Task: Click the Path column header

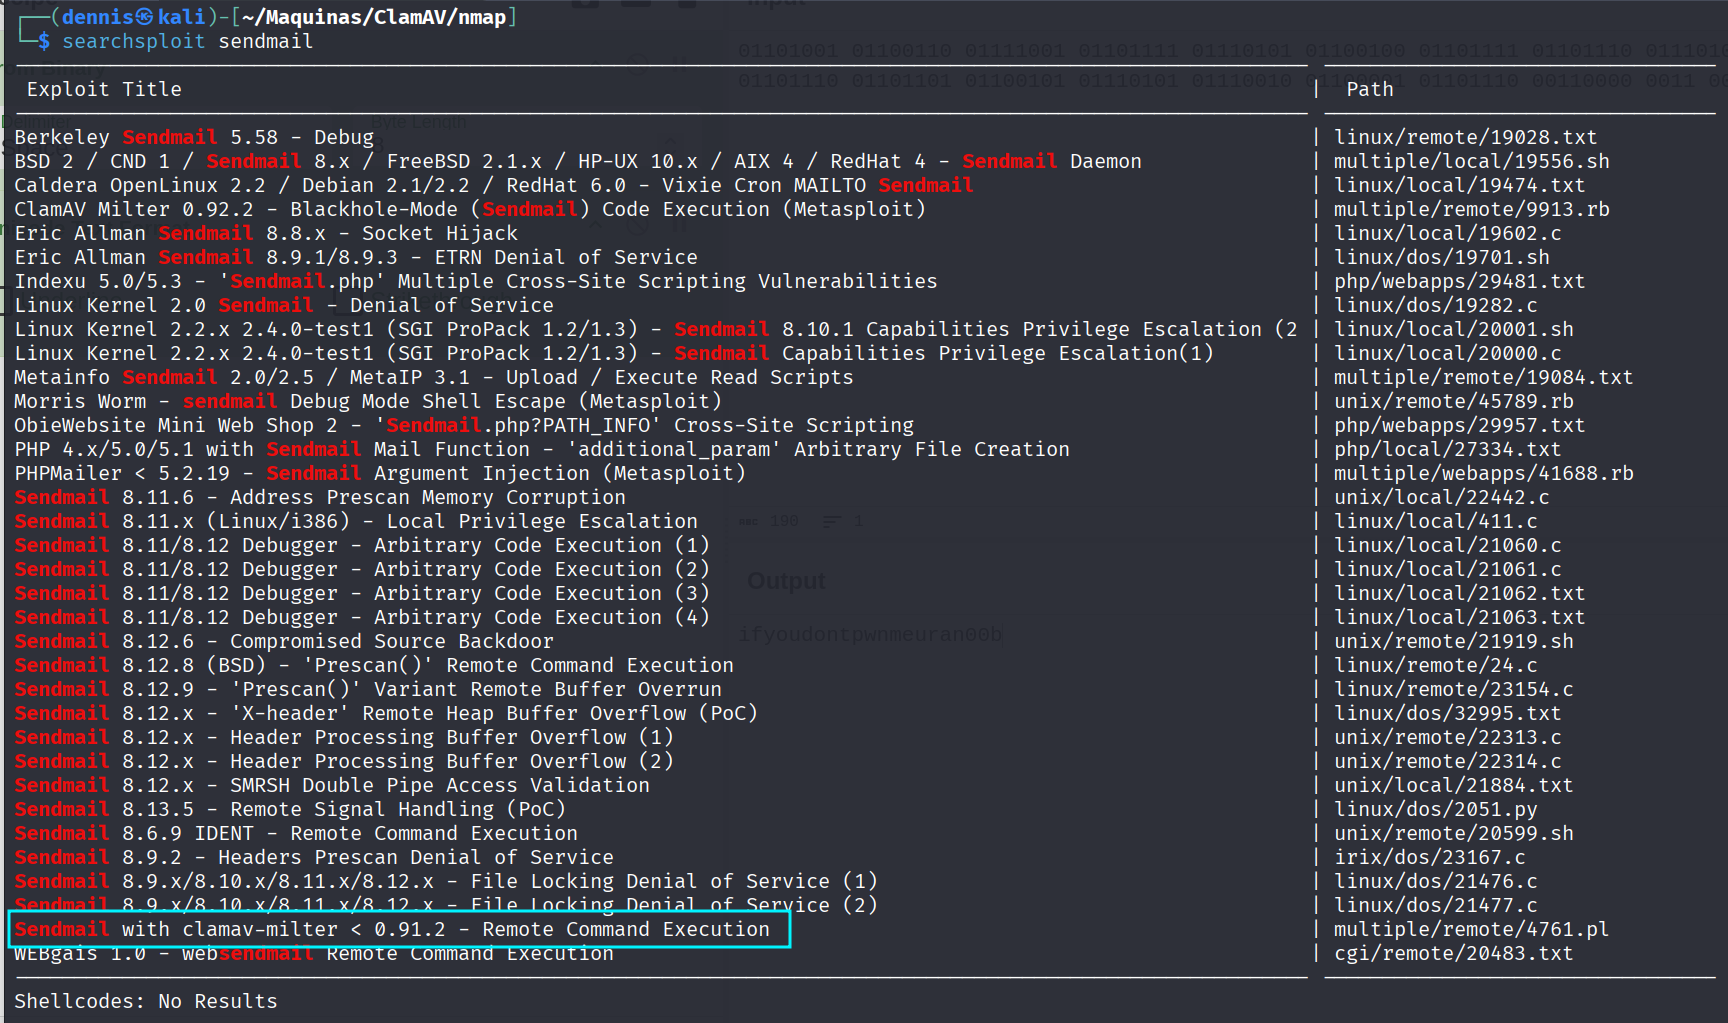Action: click(1369, 89)
